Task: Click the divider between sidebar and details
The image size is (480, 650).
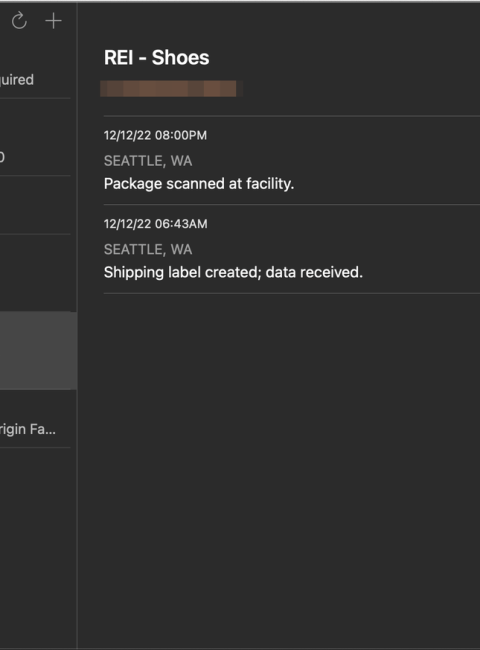Action: pyautogui.click(x=77, y=325)
